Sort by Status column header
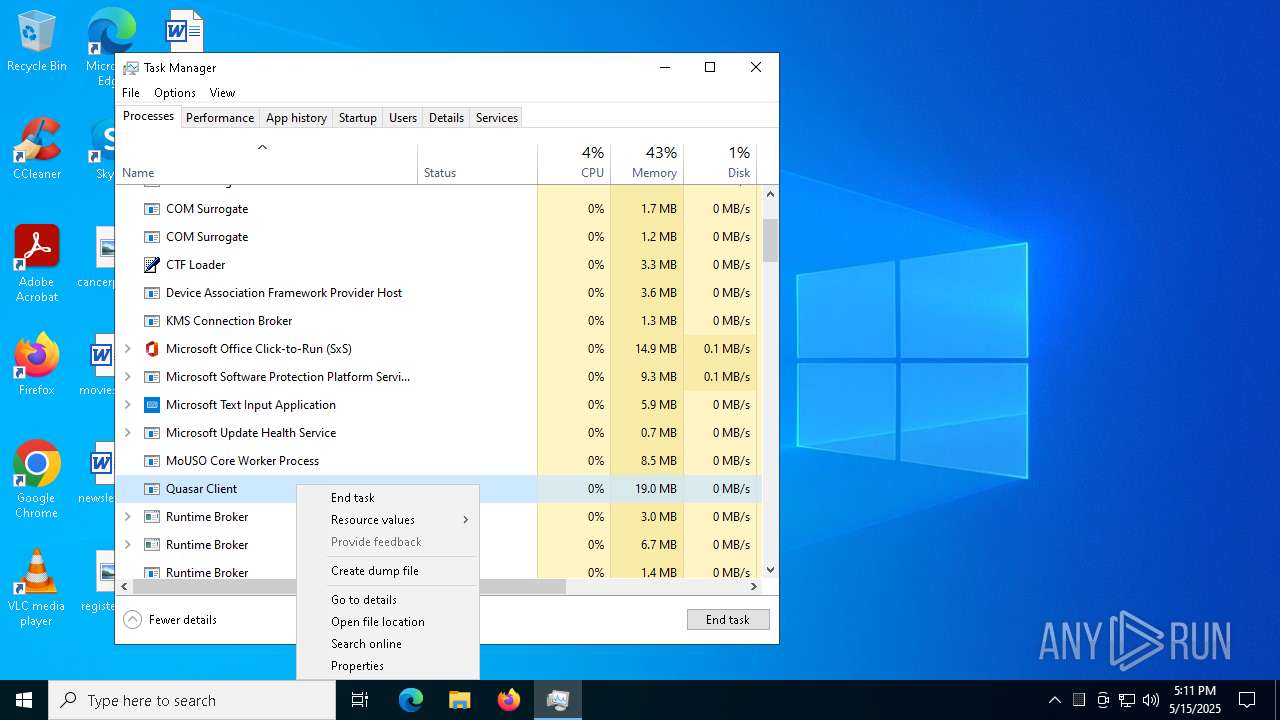Image resolution: width=1280 pixels, height=720 pixels. pos(477,164)
